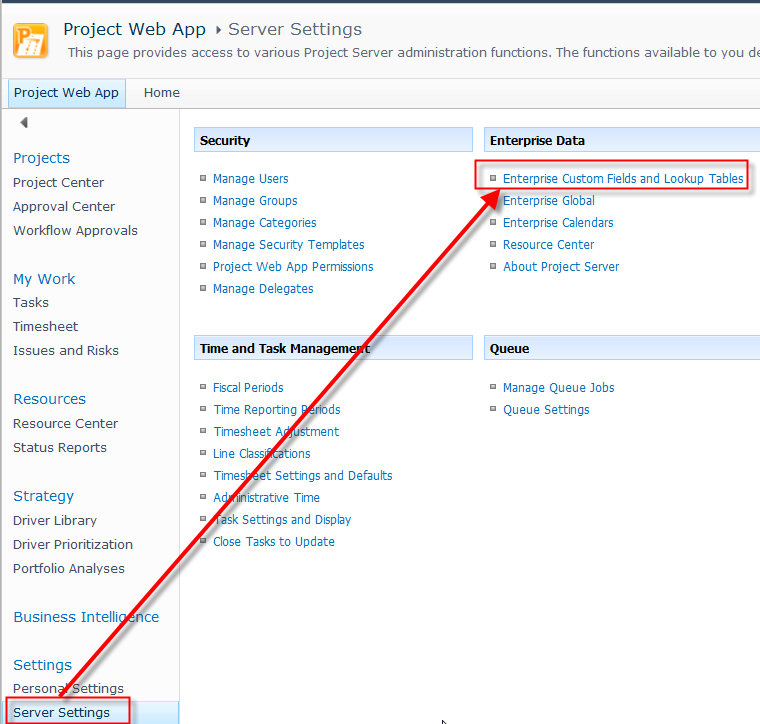Open the Project Web App tab
Viewport: 760px width, 724px height.
[x=66, y=93]
